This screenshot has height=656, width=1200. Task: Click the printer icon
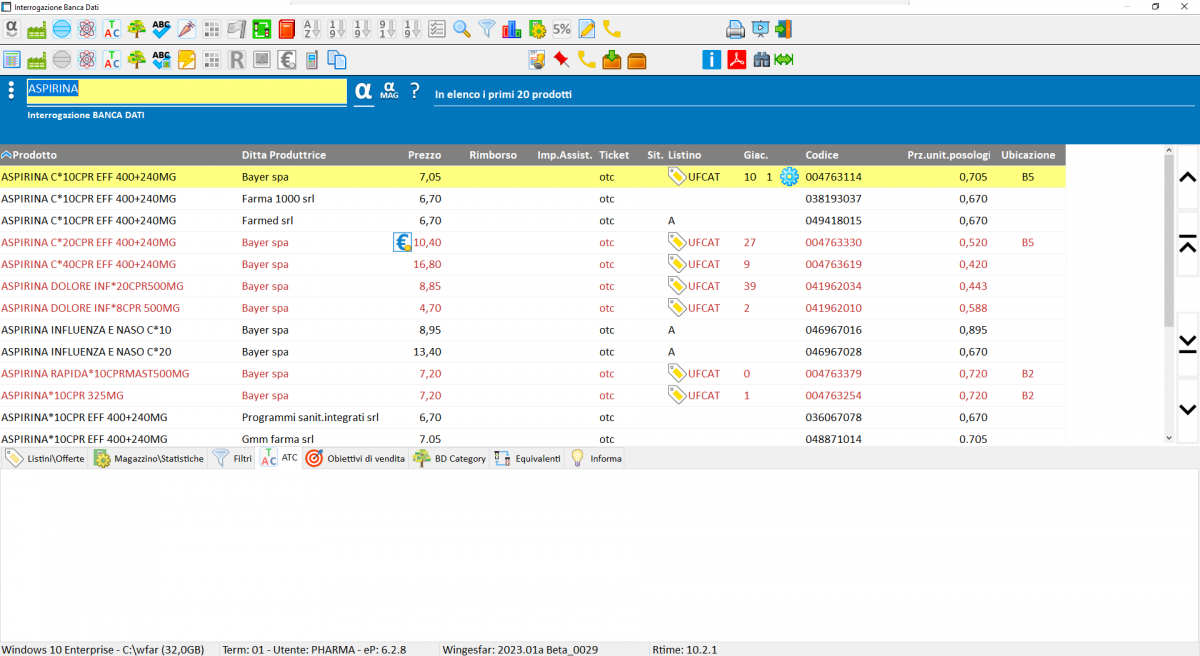735,29
